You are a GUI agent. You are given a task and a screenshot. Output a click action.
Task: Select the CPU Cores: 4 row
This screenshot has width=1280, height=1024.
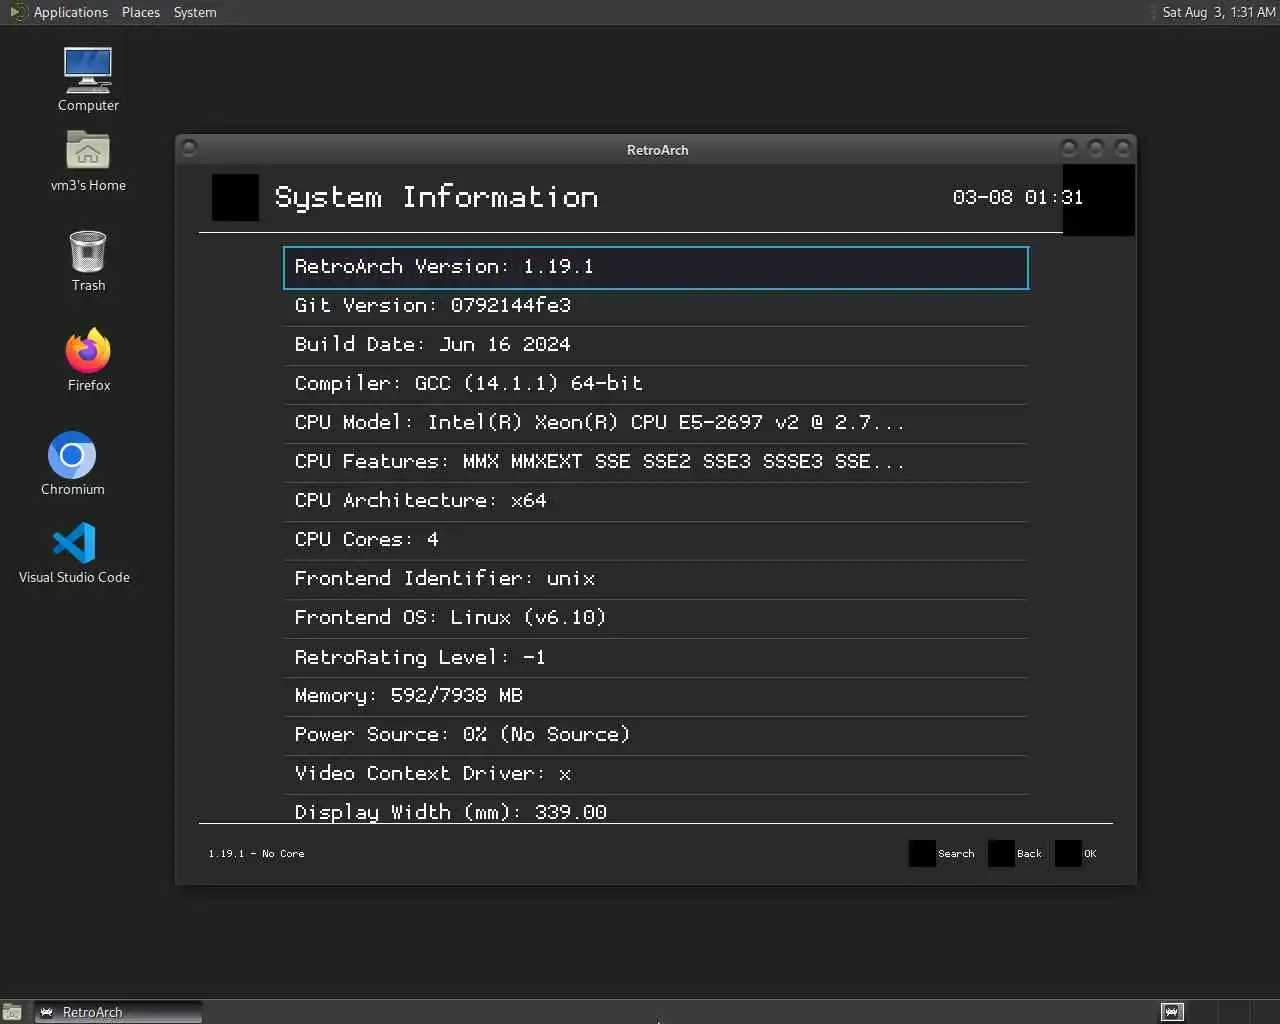(656, 540)
